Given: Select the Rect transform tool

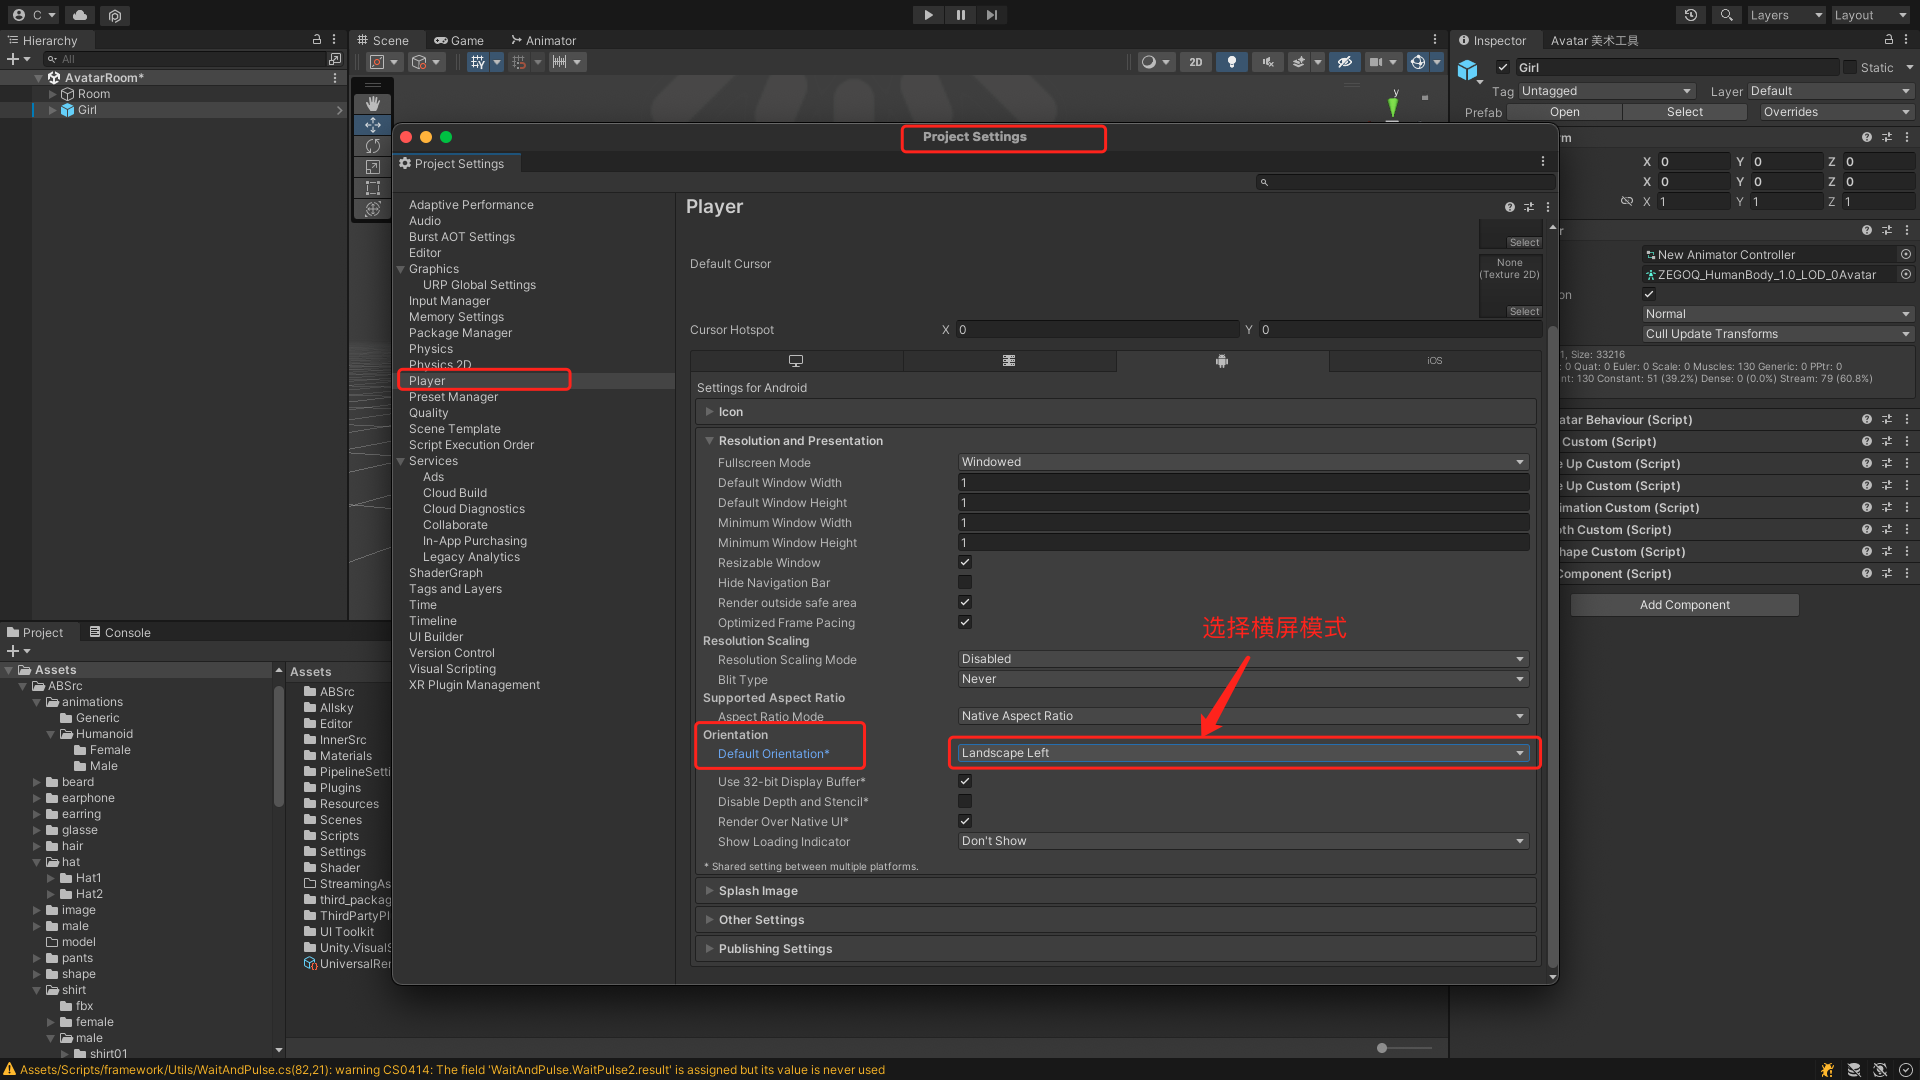Looking at the screenshot, I should 373,188.
